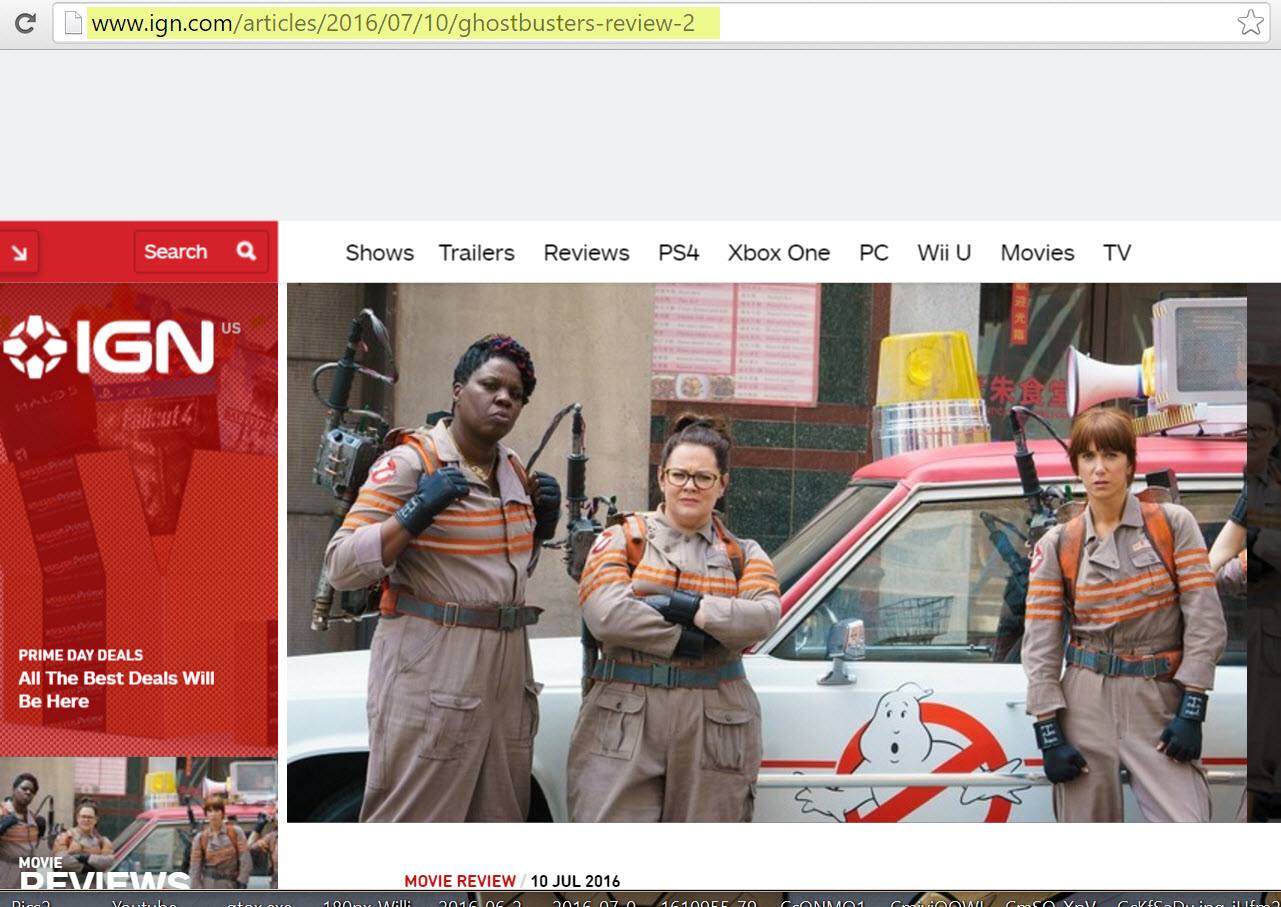Go to the Reviews section
This screenshot has height=907, width=1281.
click(x=587, y=253)
